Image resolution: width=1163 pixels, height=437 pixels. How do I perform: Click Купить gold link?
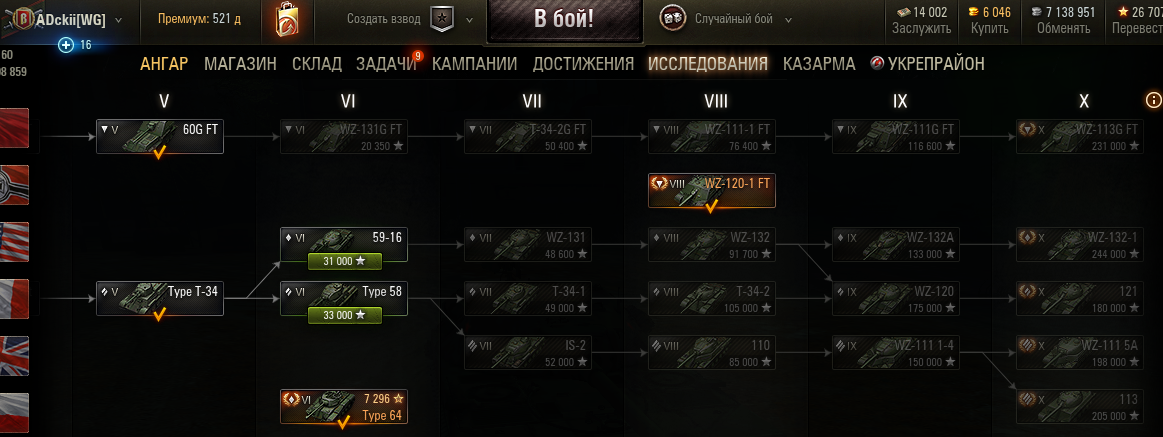(989, 29)
